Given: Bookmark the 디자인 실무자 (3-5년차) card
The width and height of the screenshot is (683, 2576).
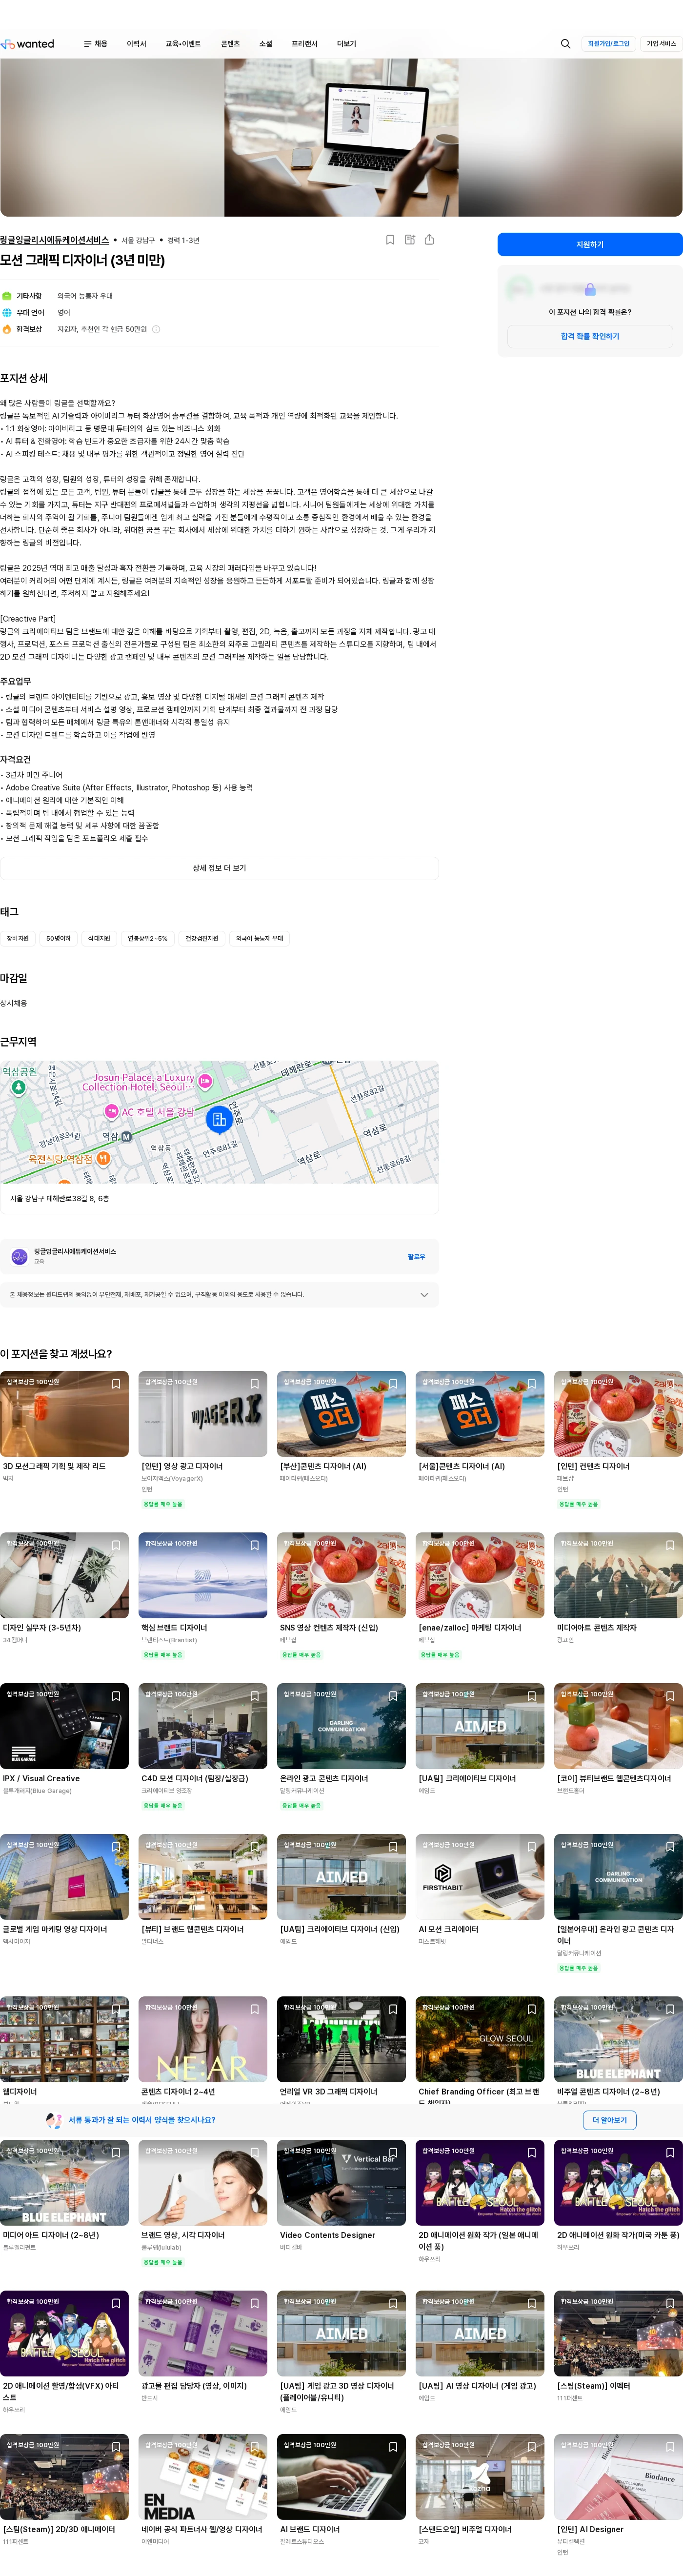Looking at the screenshot, I should pos(116,1545).
